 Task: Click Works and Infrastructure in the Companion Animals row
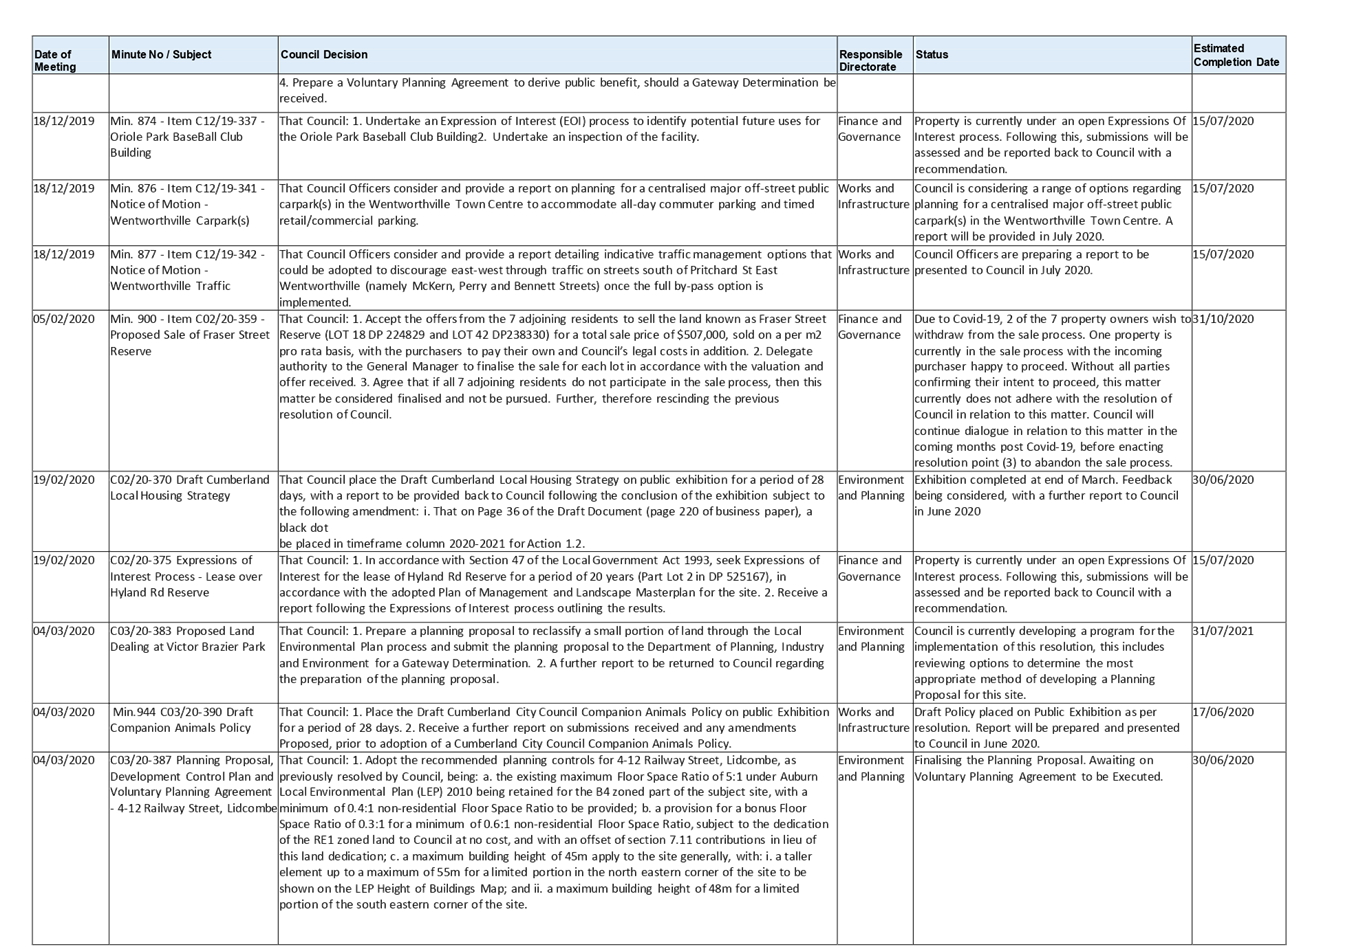pyautogui.click(x=874, y=721)
